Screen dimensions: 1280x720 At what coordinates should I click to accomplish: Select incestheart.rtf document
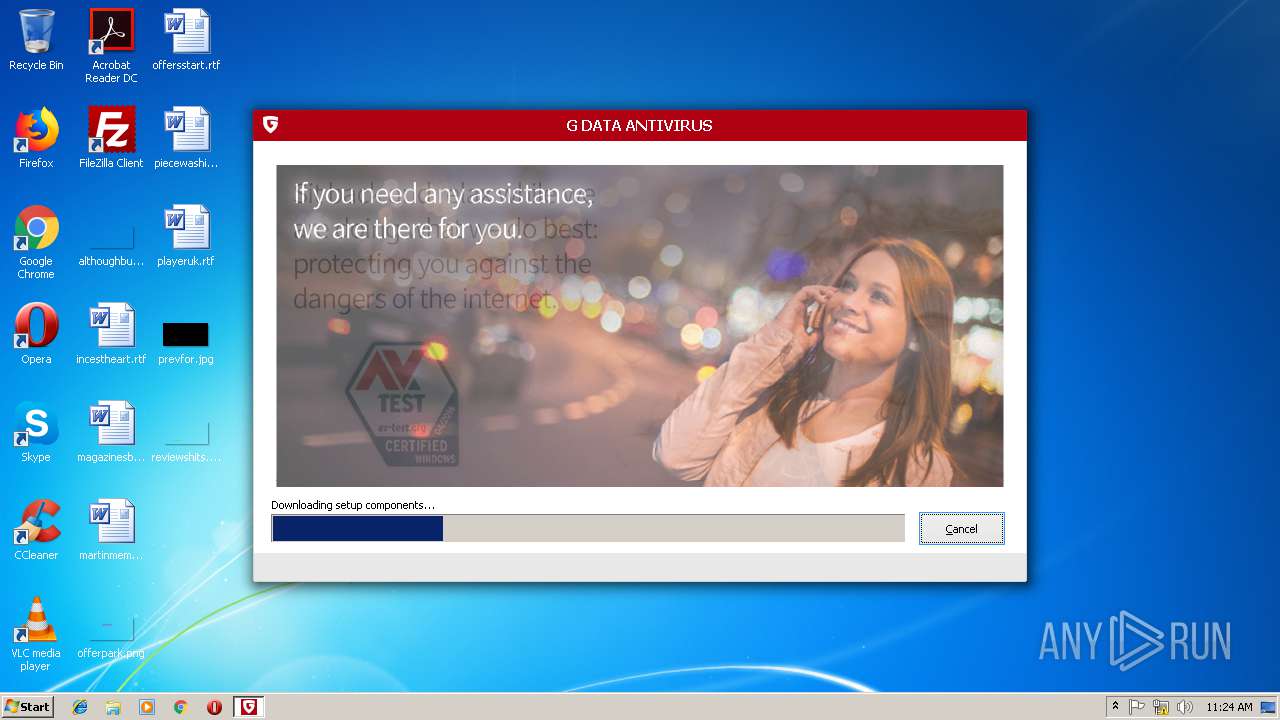click(111, 334)
